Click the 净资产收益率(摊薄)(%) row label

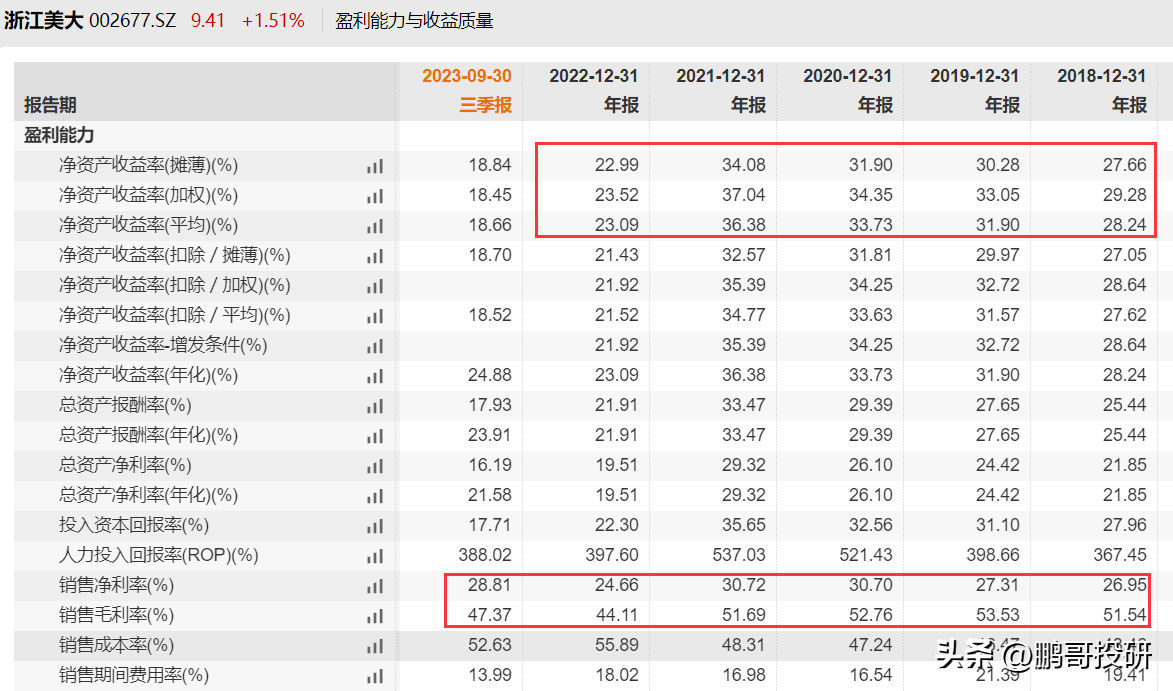(148, 165)
